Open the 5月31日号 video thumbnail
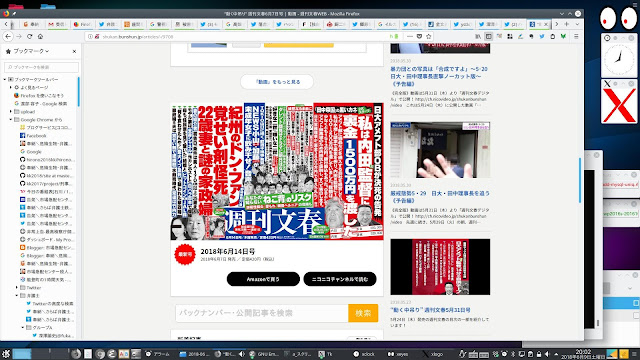Viewport: 640px width, 360px height. pos(440,267)
